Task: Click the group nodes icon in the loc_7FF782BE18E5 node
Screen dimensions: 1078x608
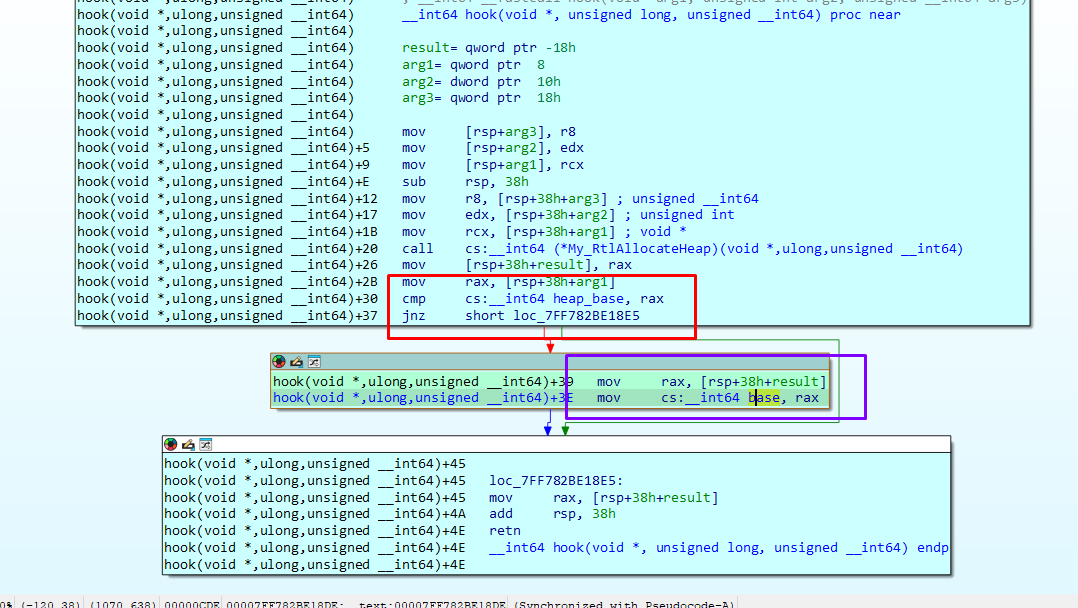Action: [x=206, y=444]
